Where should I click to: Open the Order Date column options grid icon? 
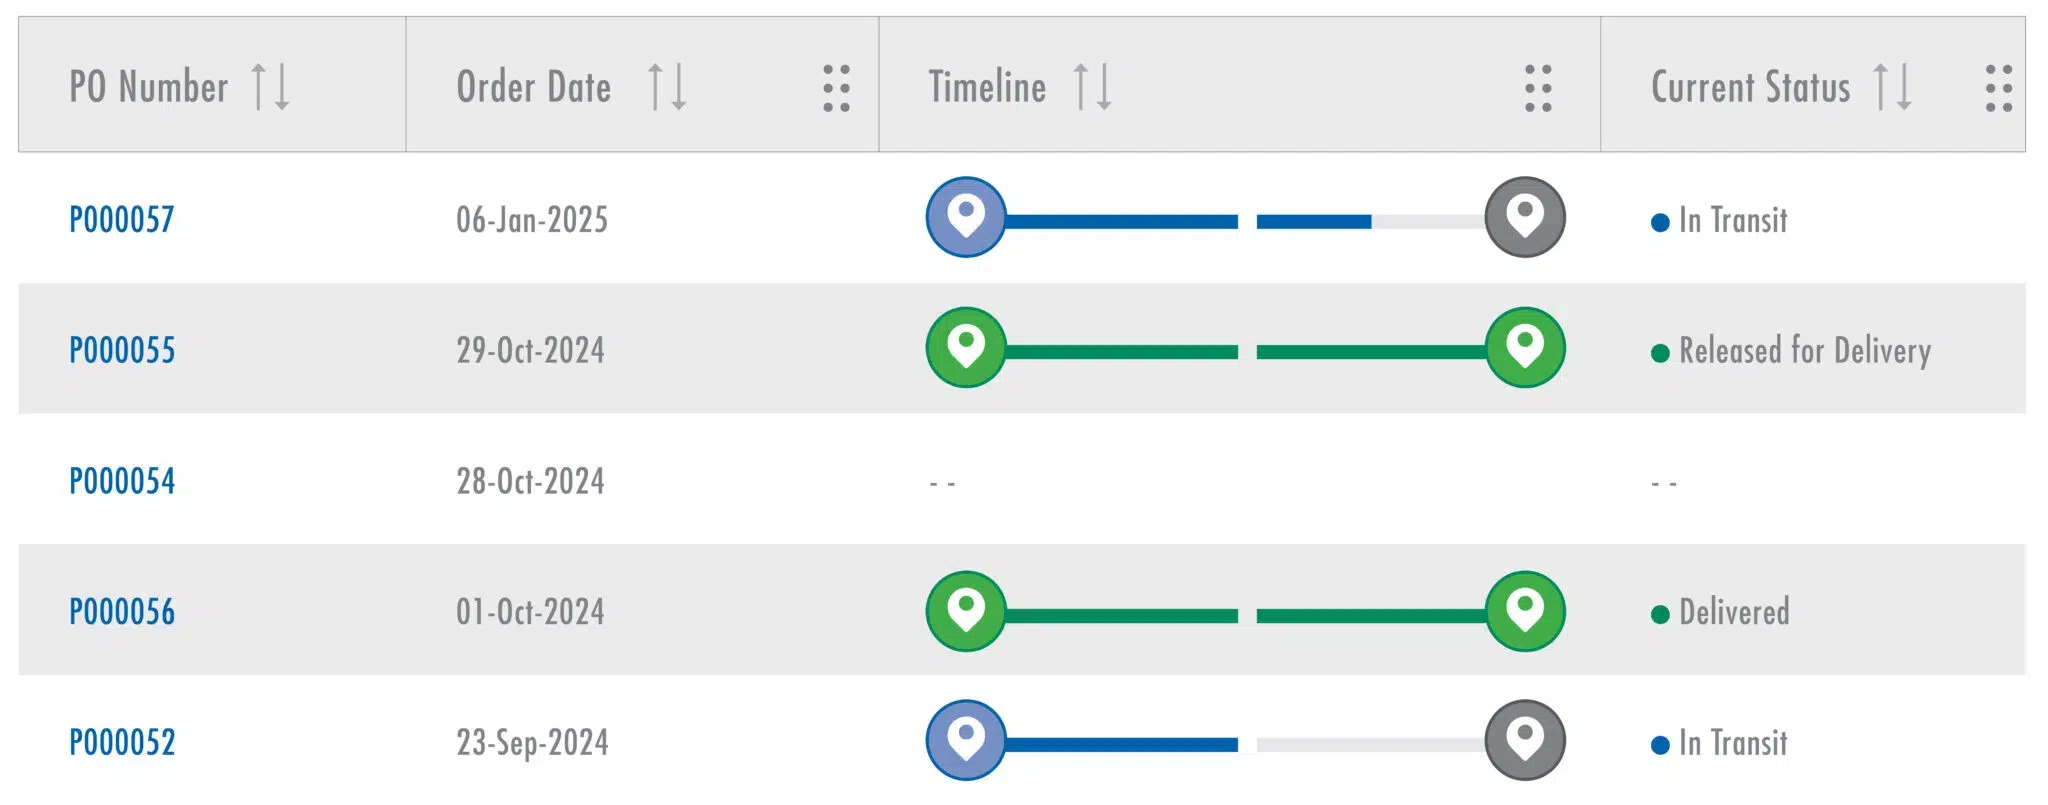pyautogui.click(x=836, y=88)
